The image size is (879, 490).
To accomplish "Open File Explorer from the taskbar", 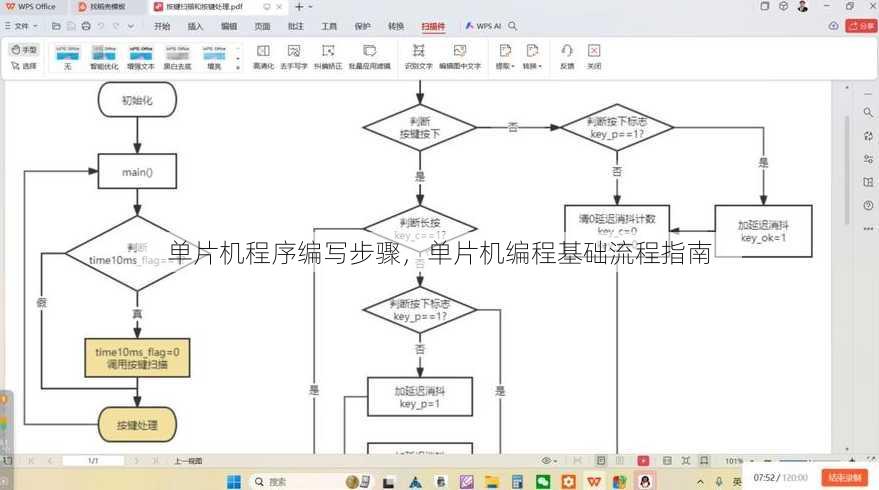I will 492,481.
